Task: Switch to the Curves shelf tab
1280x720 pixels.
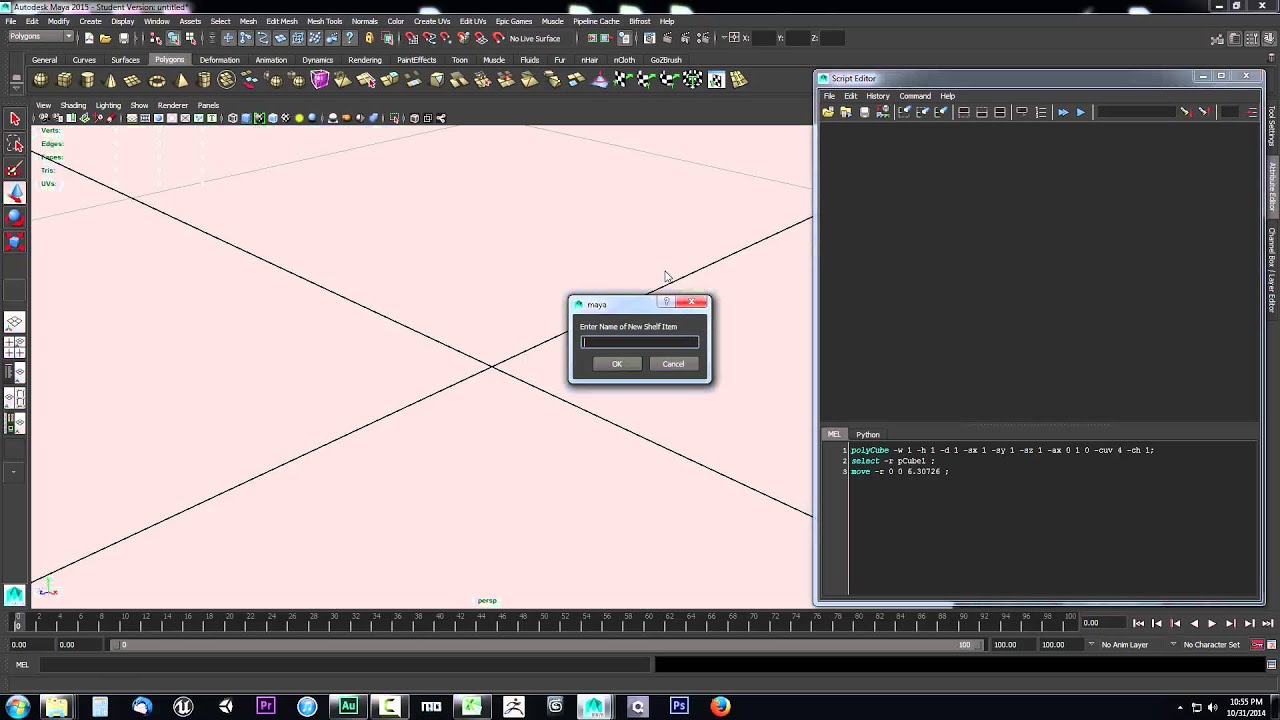Action: click(84, 60)
